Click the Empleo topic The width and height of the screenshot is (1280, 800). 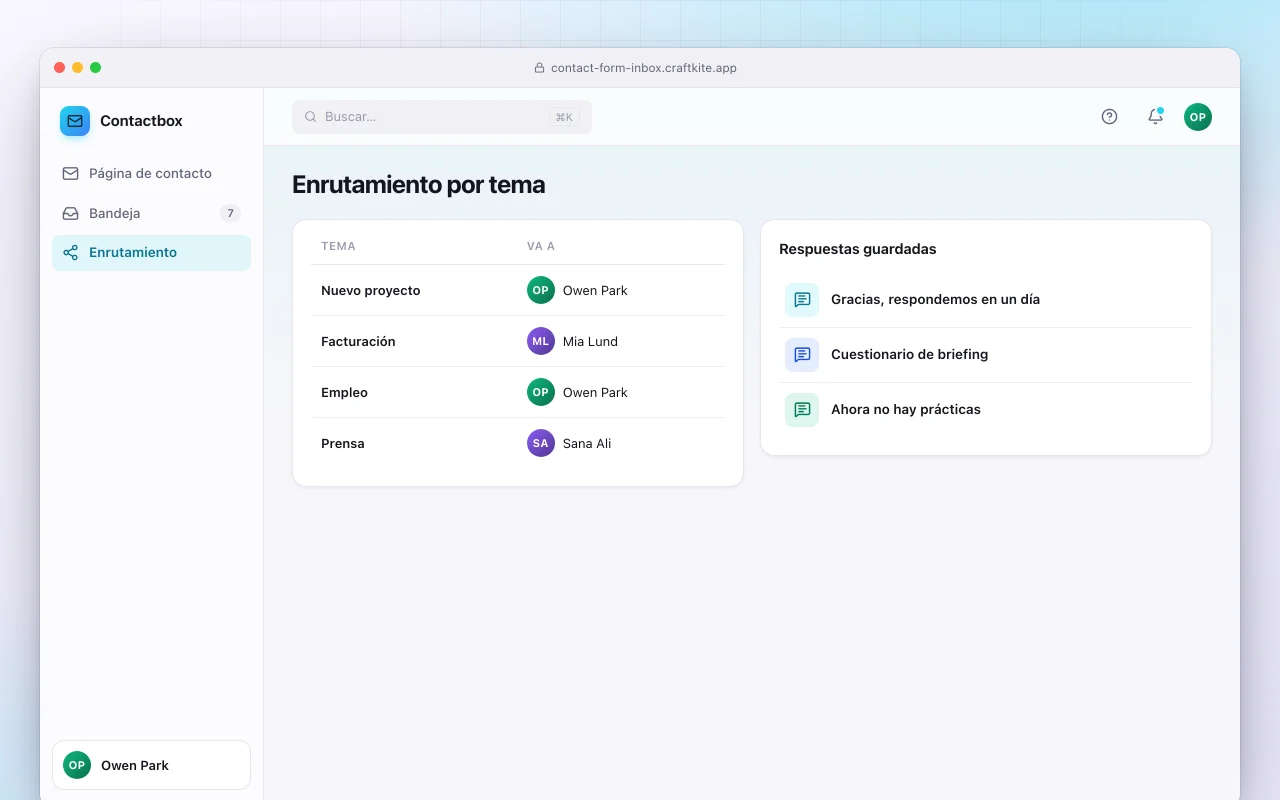click(344, 393)
